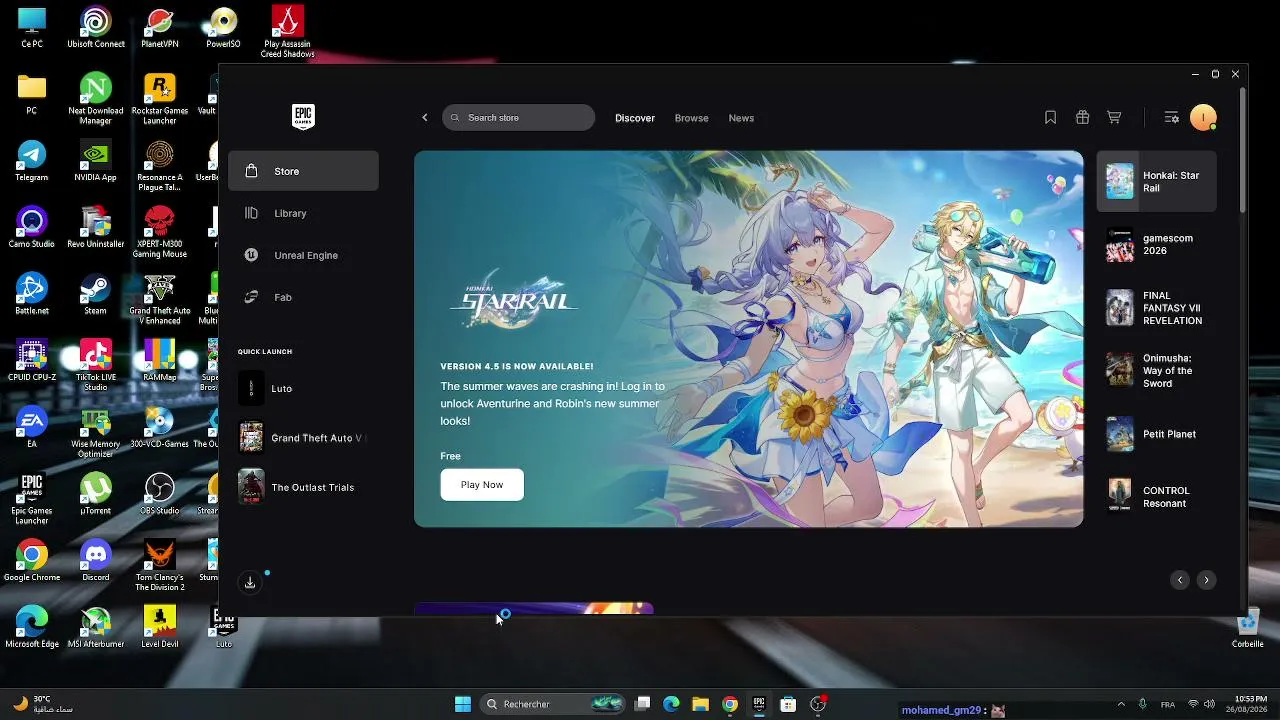
Task: Click the Search store field
Action: 518,118
